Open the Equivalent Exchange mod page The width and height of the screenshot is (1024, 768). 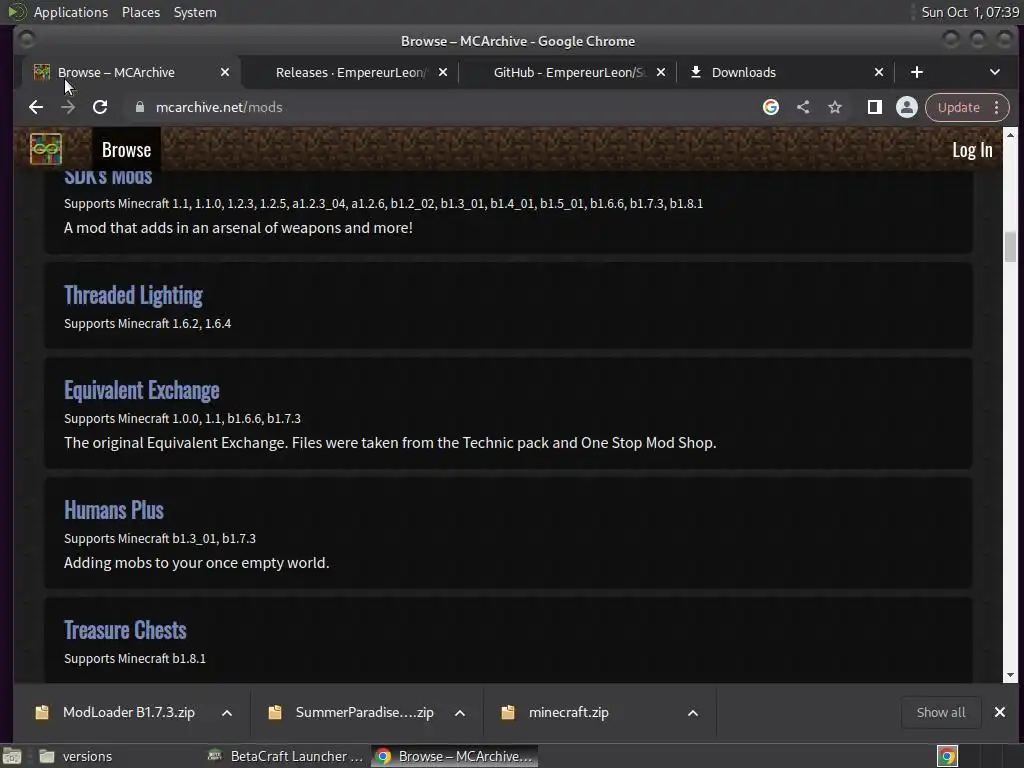point(142,391)
